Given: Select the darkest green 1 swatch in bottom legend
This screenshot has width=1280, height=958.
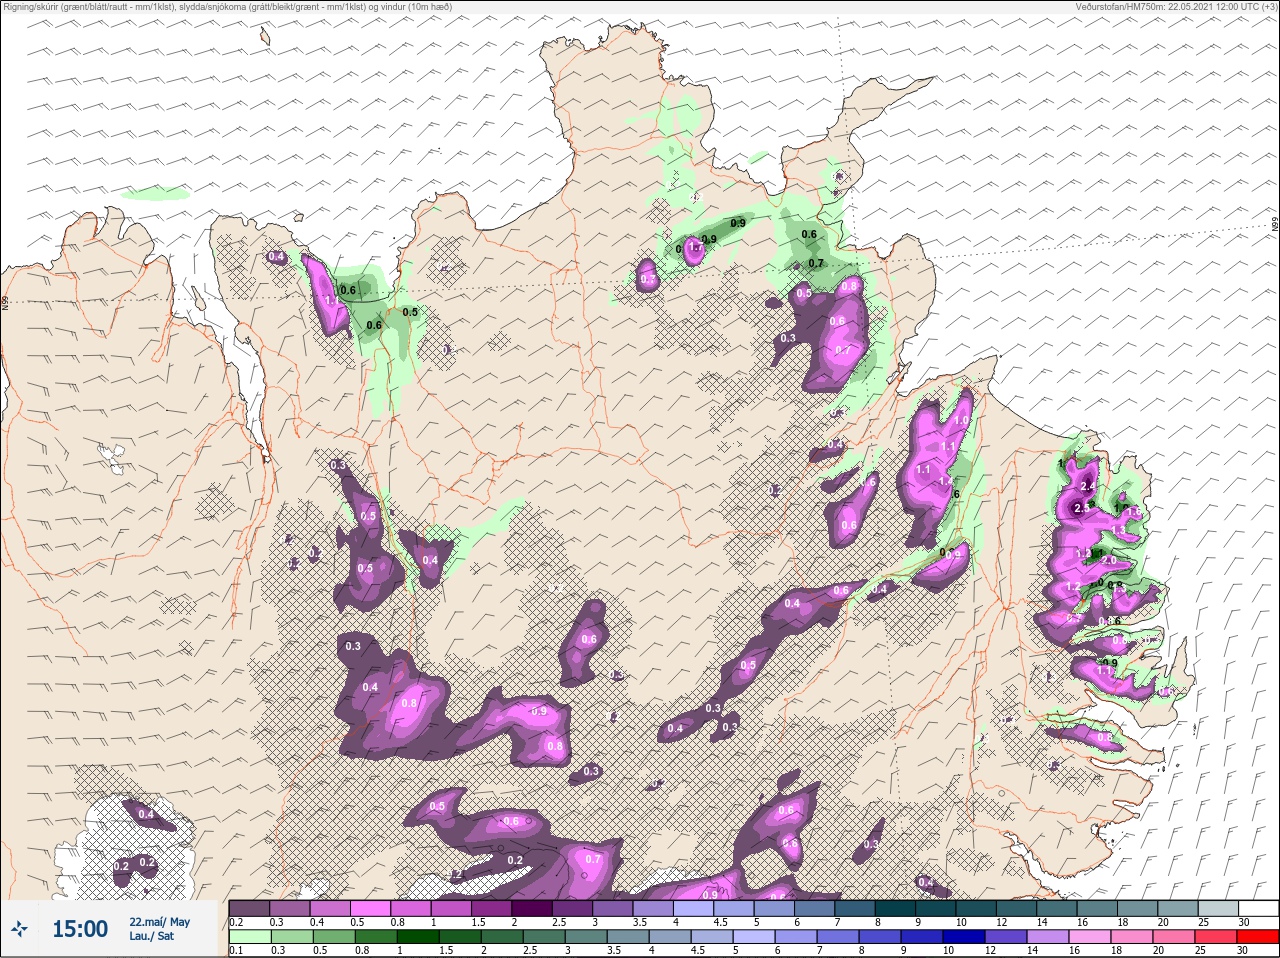Looking at the screenshot, I should point(419,937).
